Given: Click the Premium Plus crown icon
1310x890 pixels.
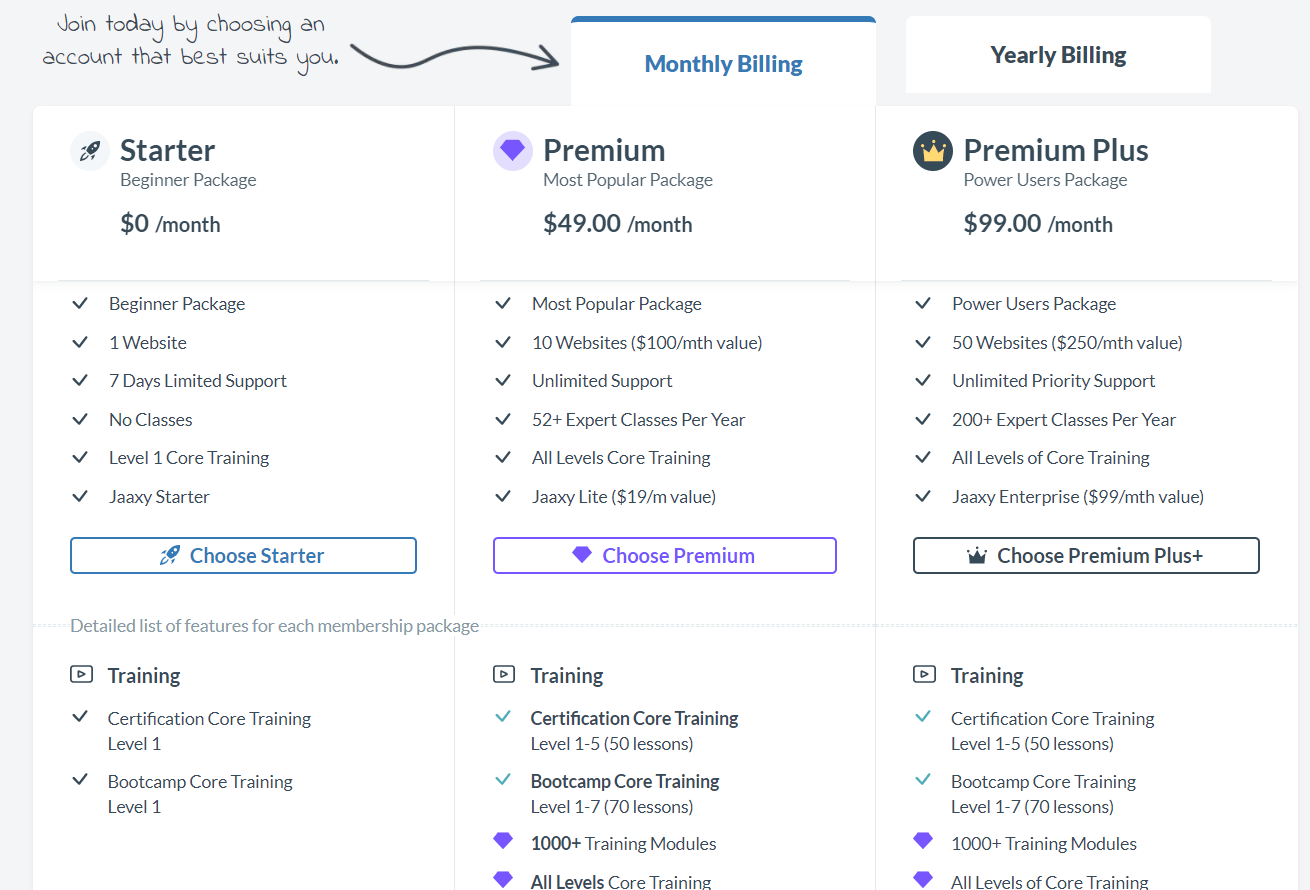Looking at the screenshot, I should click(x=933, y=151).
